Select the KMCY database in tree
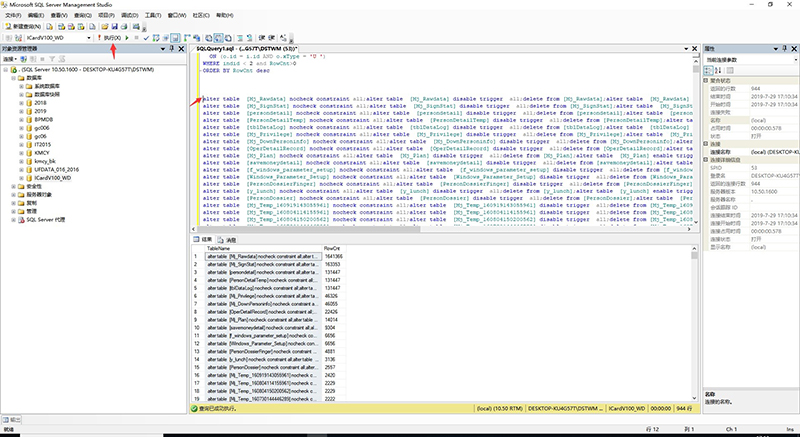Image resolution: width=800 pixels, height=437 pixels. 42,153
